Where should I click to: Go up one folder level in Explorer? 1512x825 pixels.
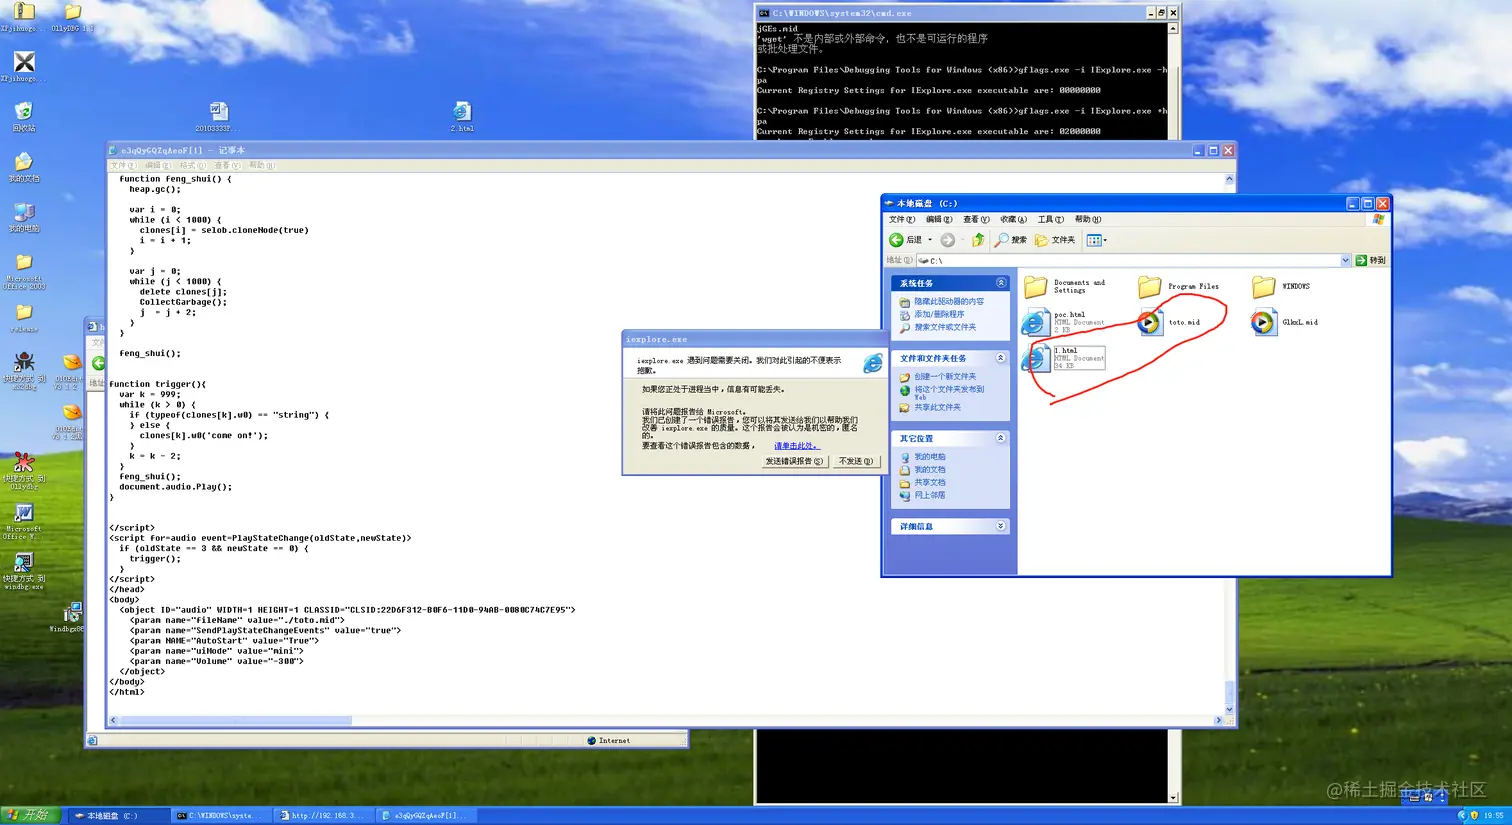978,240
